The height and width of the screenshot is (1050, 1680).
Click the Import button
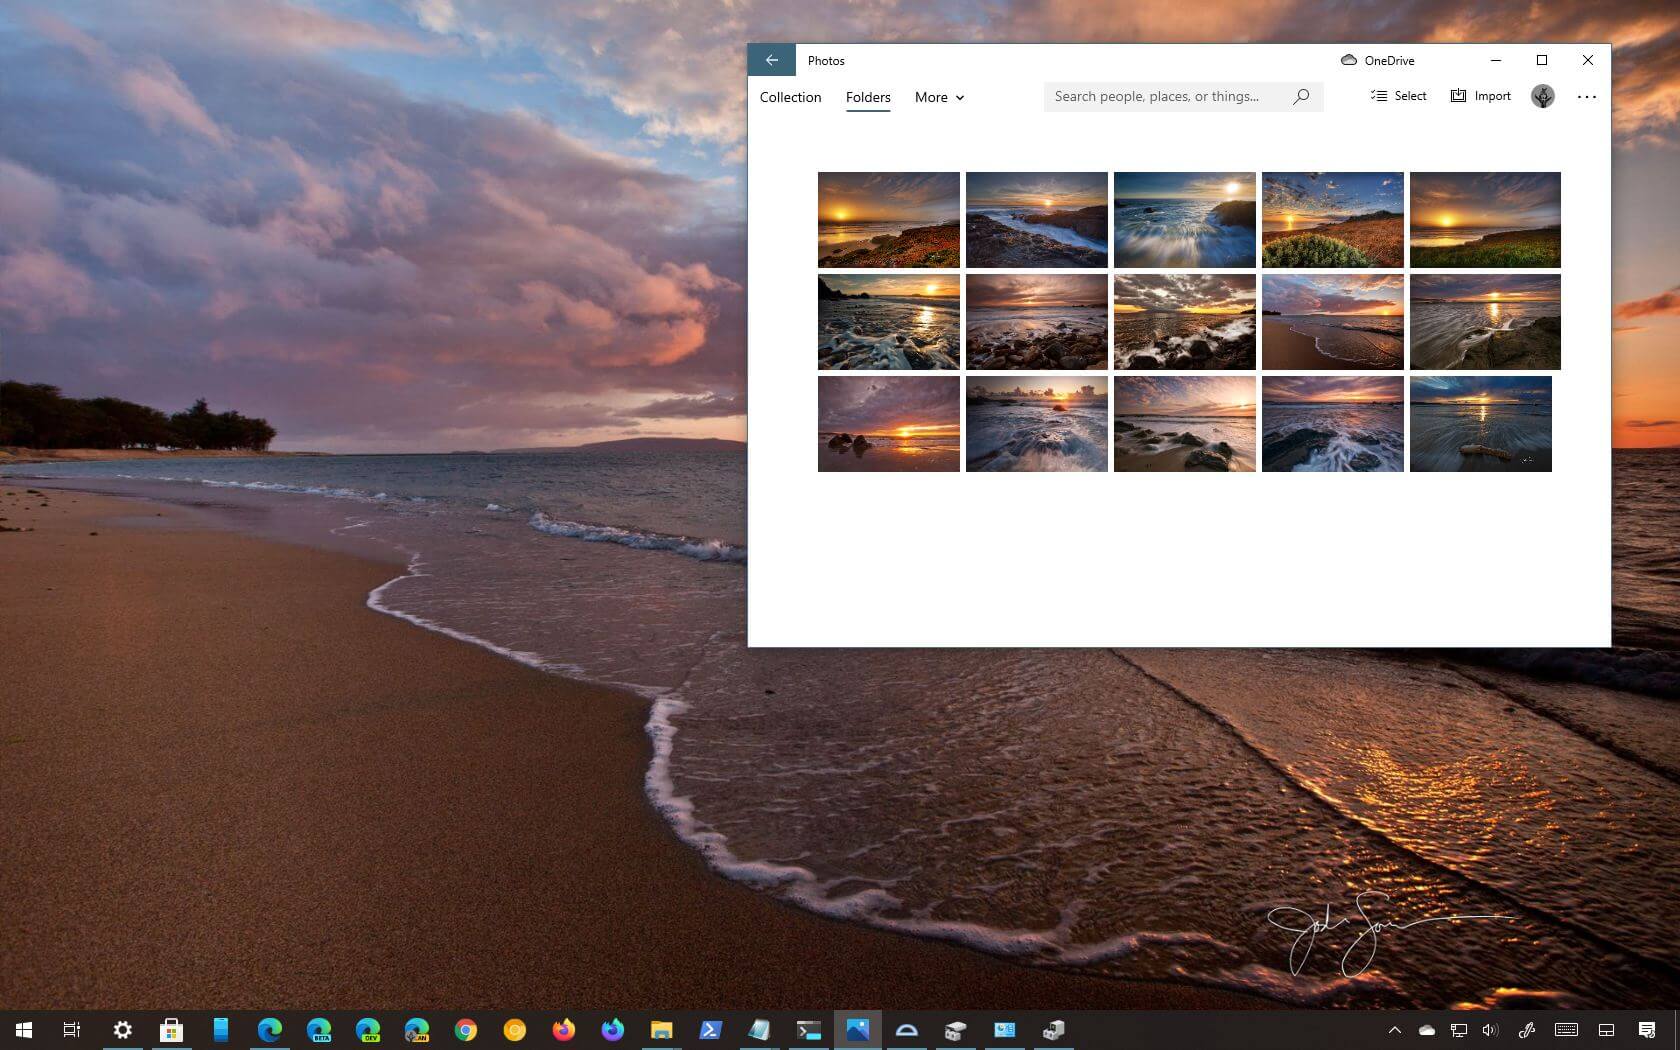(1481, 96)
